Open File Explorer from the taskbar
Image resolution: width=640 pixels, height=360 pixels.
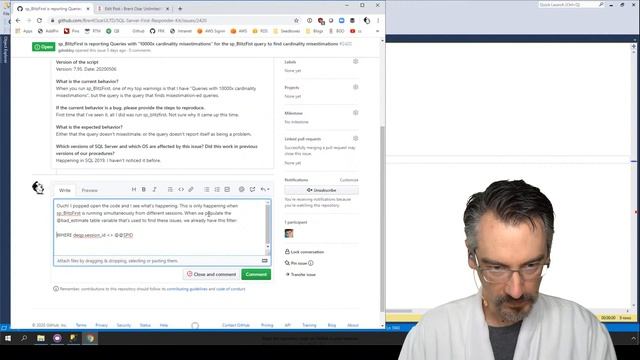tap(41, 338)
